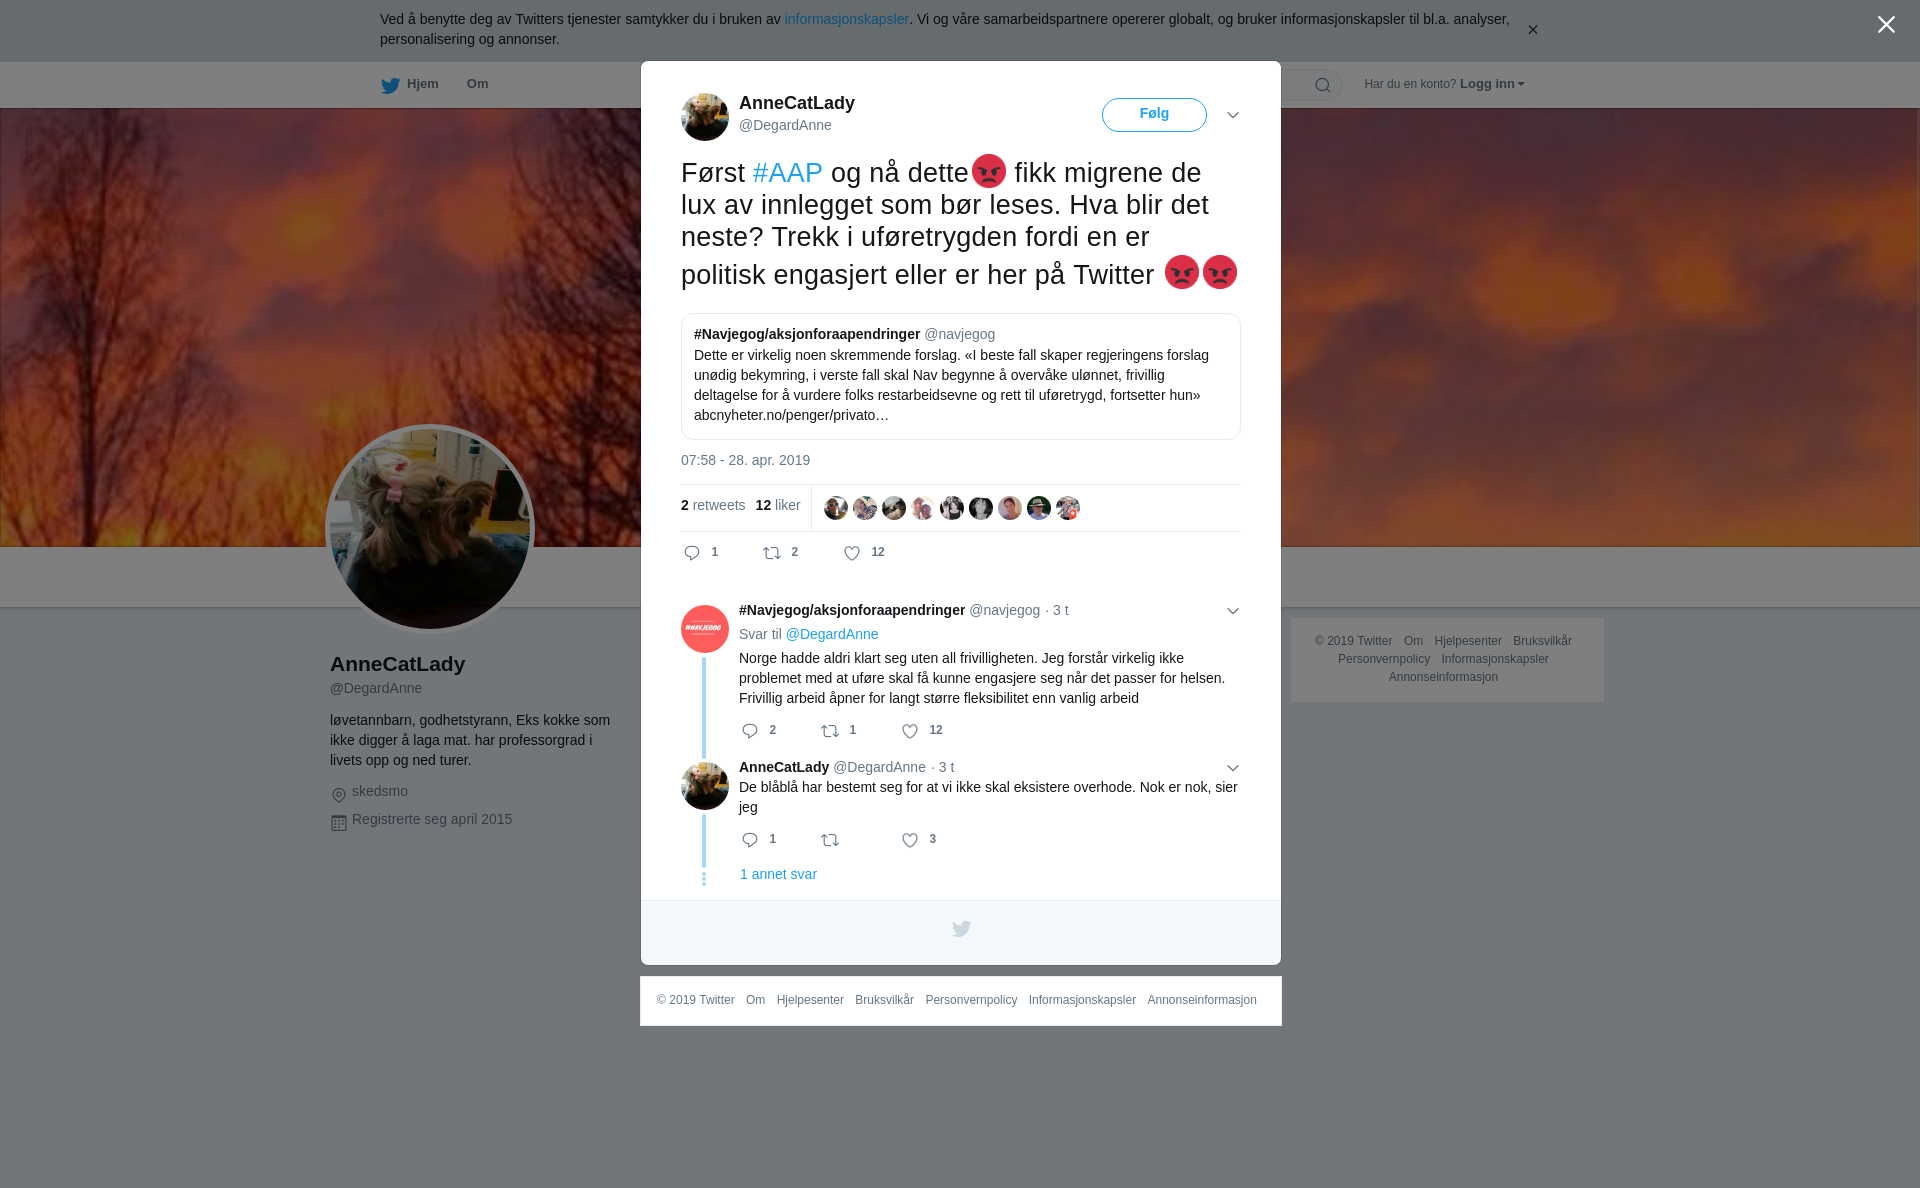
Task: Reply to AnneCatLady's second tweet
Action: coord(750,840)
